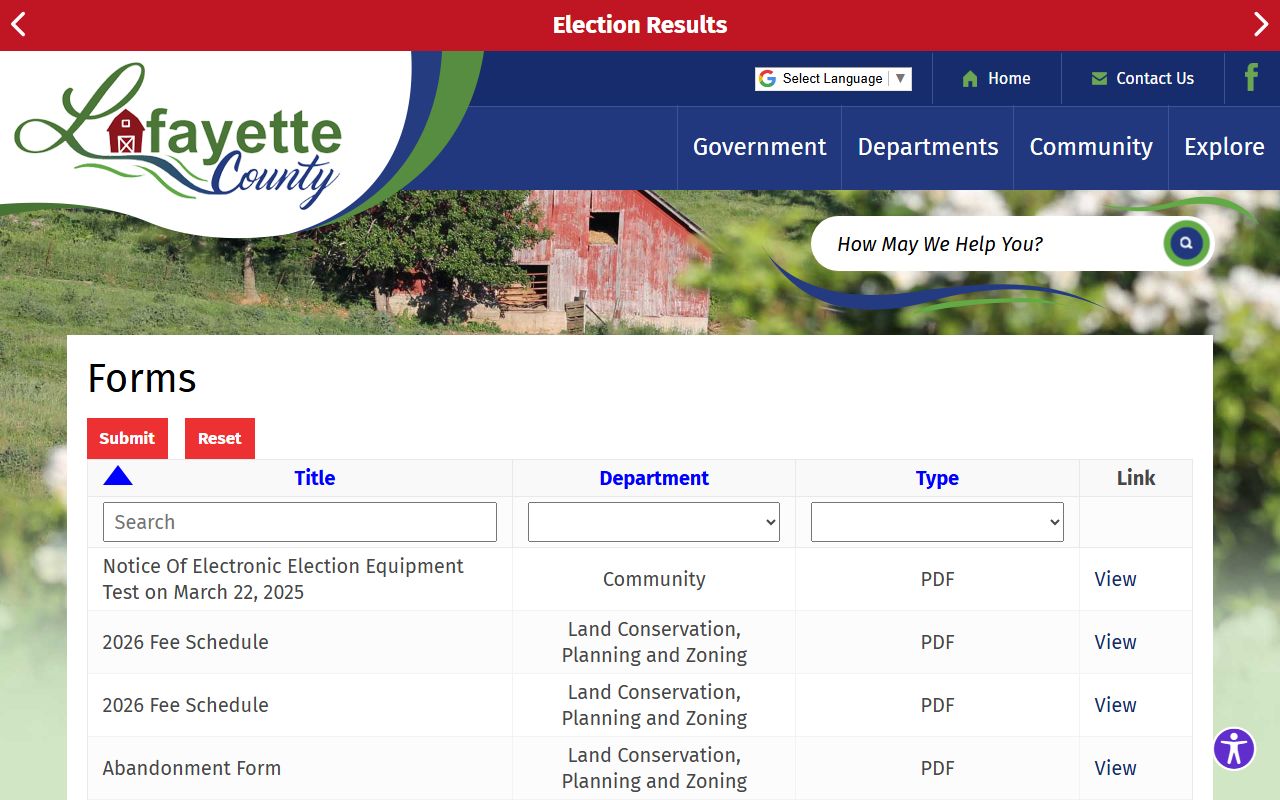This screenshot has height=800, width=1280.
Task: View the first 2026 Fee Schedule
Action: click(x=1115, y=642)
